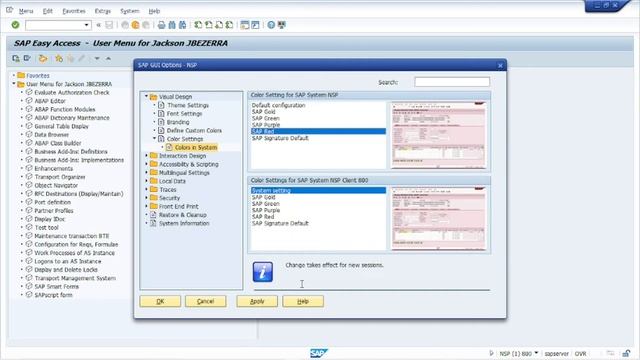The width and height of the screenshot is (640, 360).
Task: Open the Help menu in the menu bar
Action: pos(154,11)
